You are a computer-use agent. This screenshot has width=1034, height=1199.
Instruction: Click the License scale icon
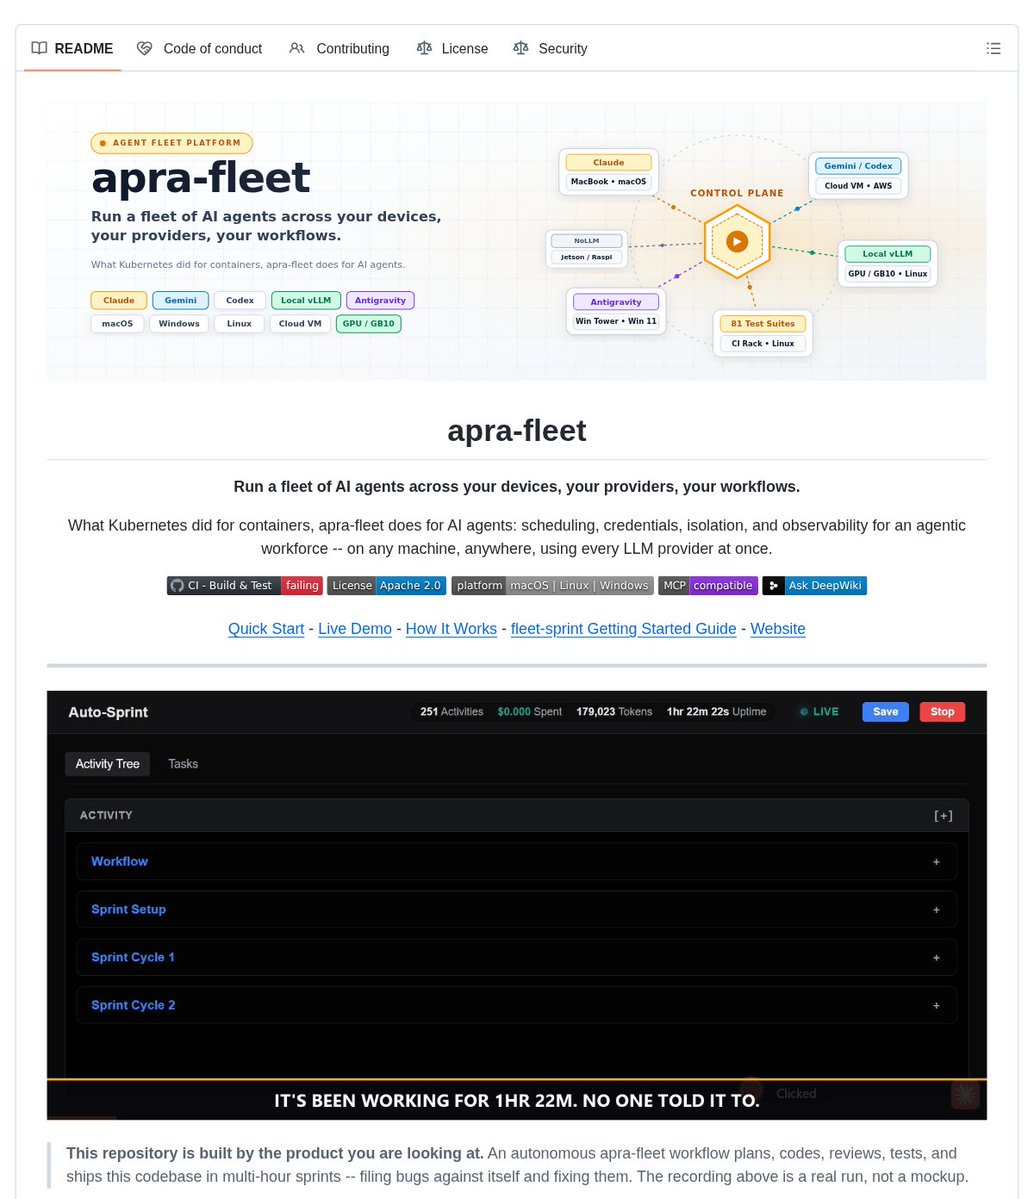(x=424, y=48)
